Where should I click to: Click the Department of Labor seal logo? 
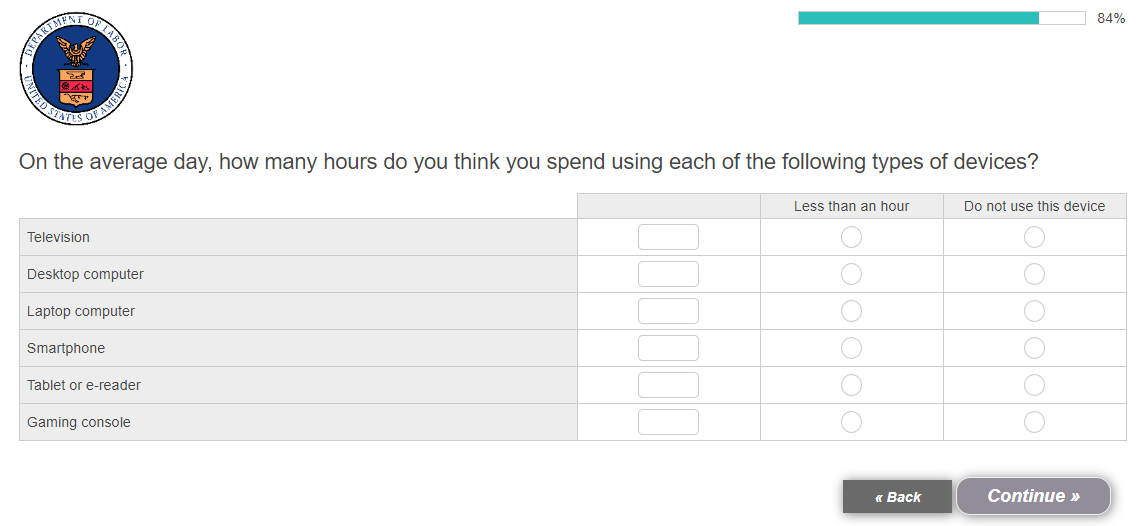76,69
